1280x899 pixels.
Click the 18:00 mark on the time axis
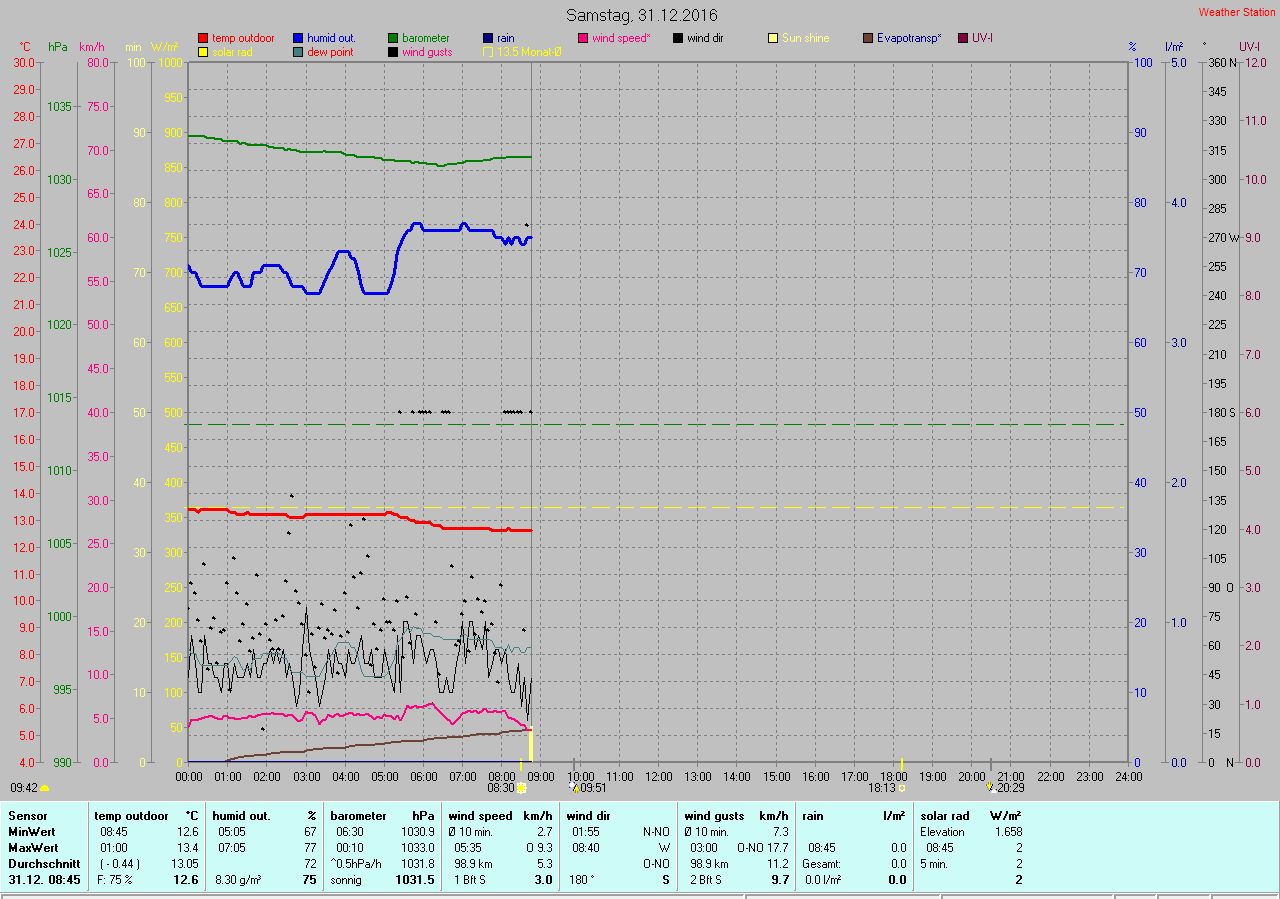tap(894, 776)
